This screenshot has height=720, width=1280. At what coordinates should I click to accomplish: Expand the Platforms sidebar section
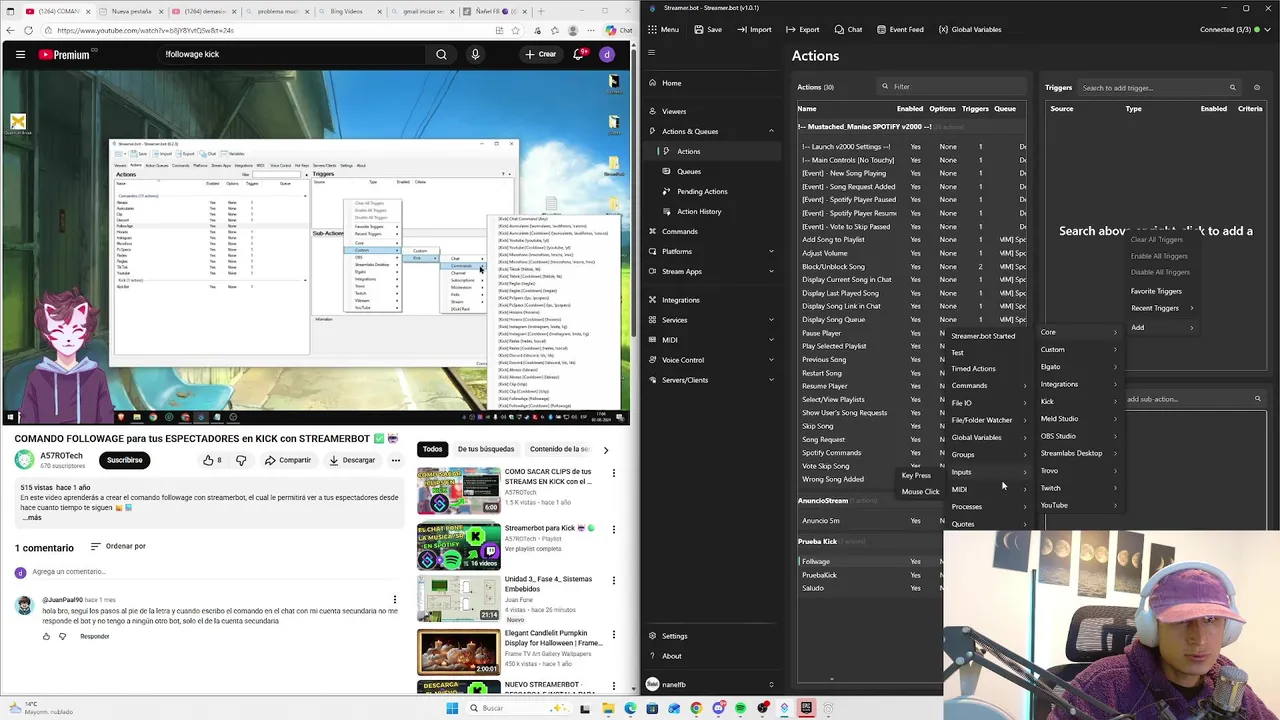pyautogui.click(x=771, y=251)
